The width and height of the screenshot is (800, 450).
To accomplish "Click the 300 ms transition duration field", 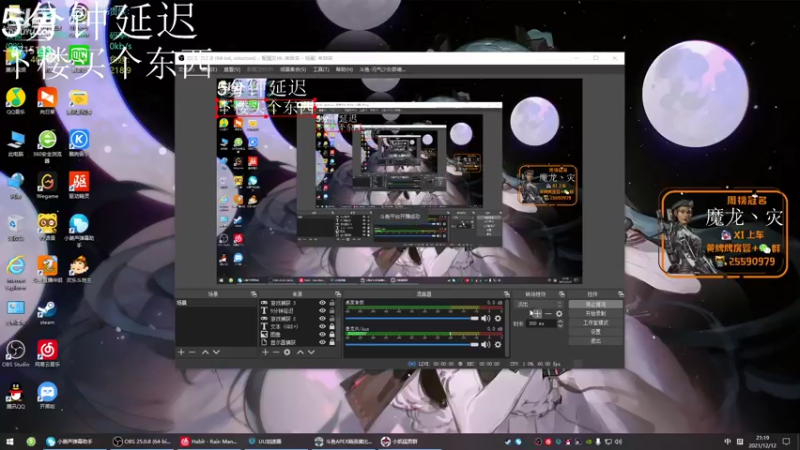I will coord(542,323).
